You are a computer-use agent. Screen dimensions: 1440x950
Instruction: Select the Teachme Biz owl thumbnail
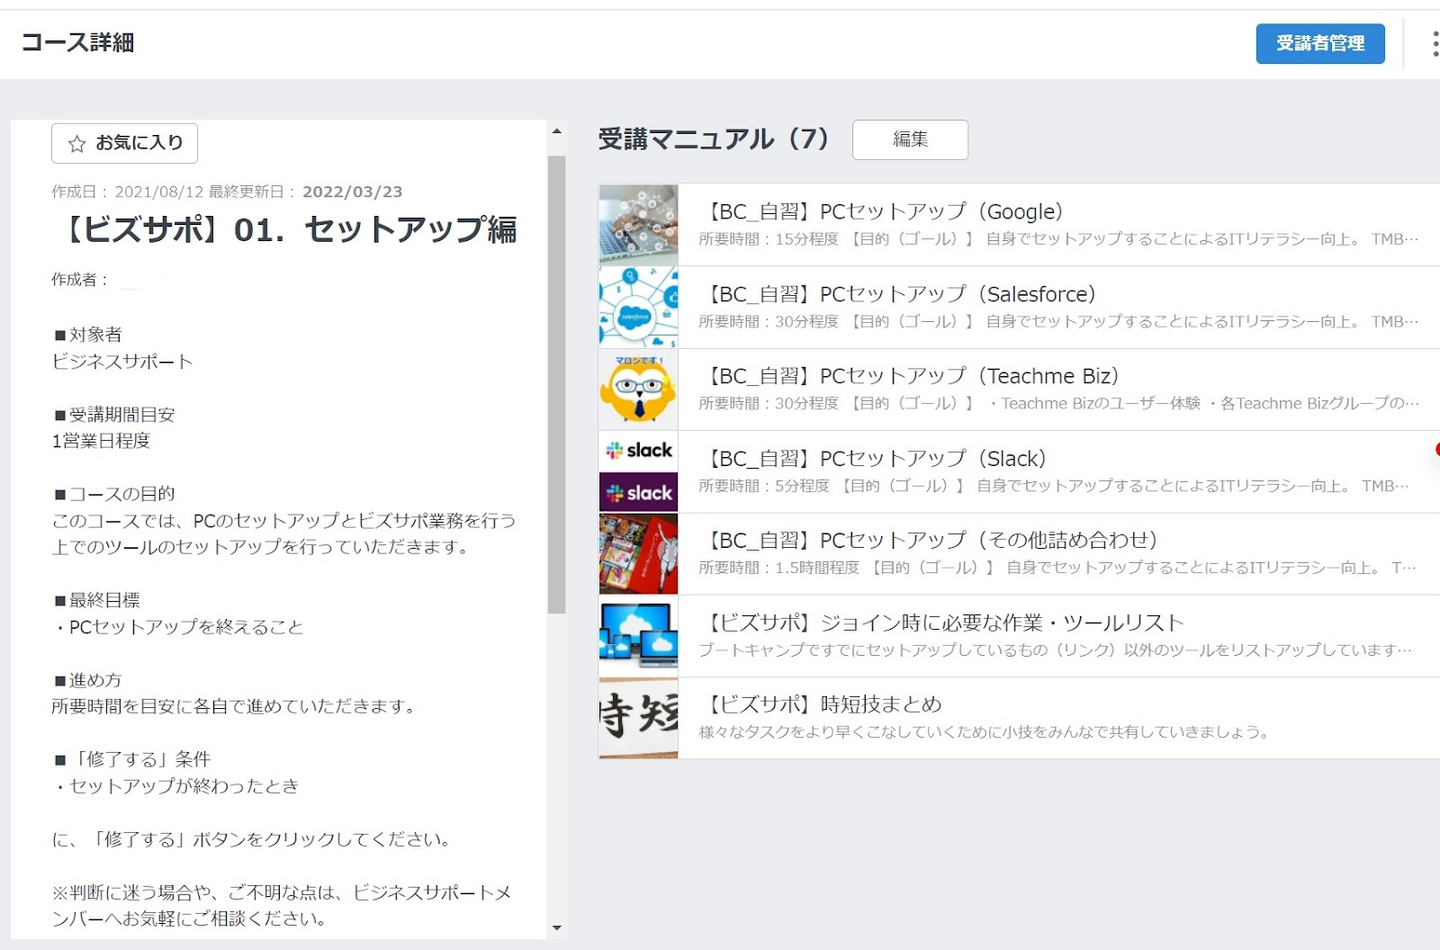[638, 389]
